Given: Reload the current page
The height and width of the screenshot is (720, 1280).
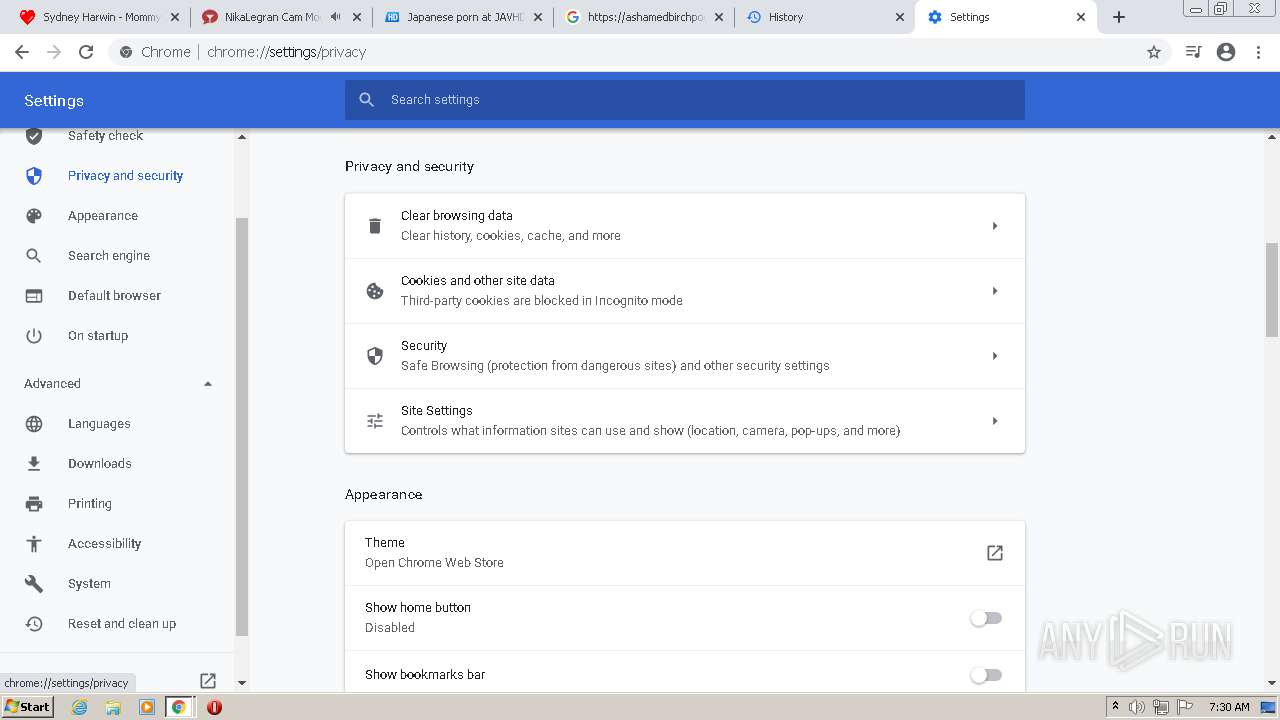Looking at the screenshot, I should coord(86,52).
